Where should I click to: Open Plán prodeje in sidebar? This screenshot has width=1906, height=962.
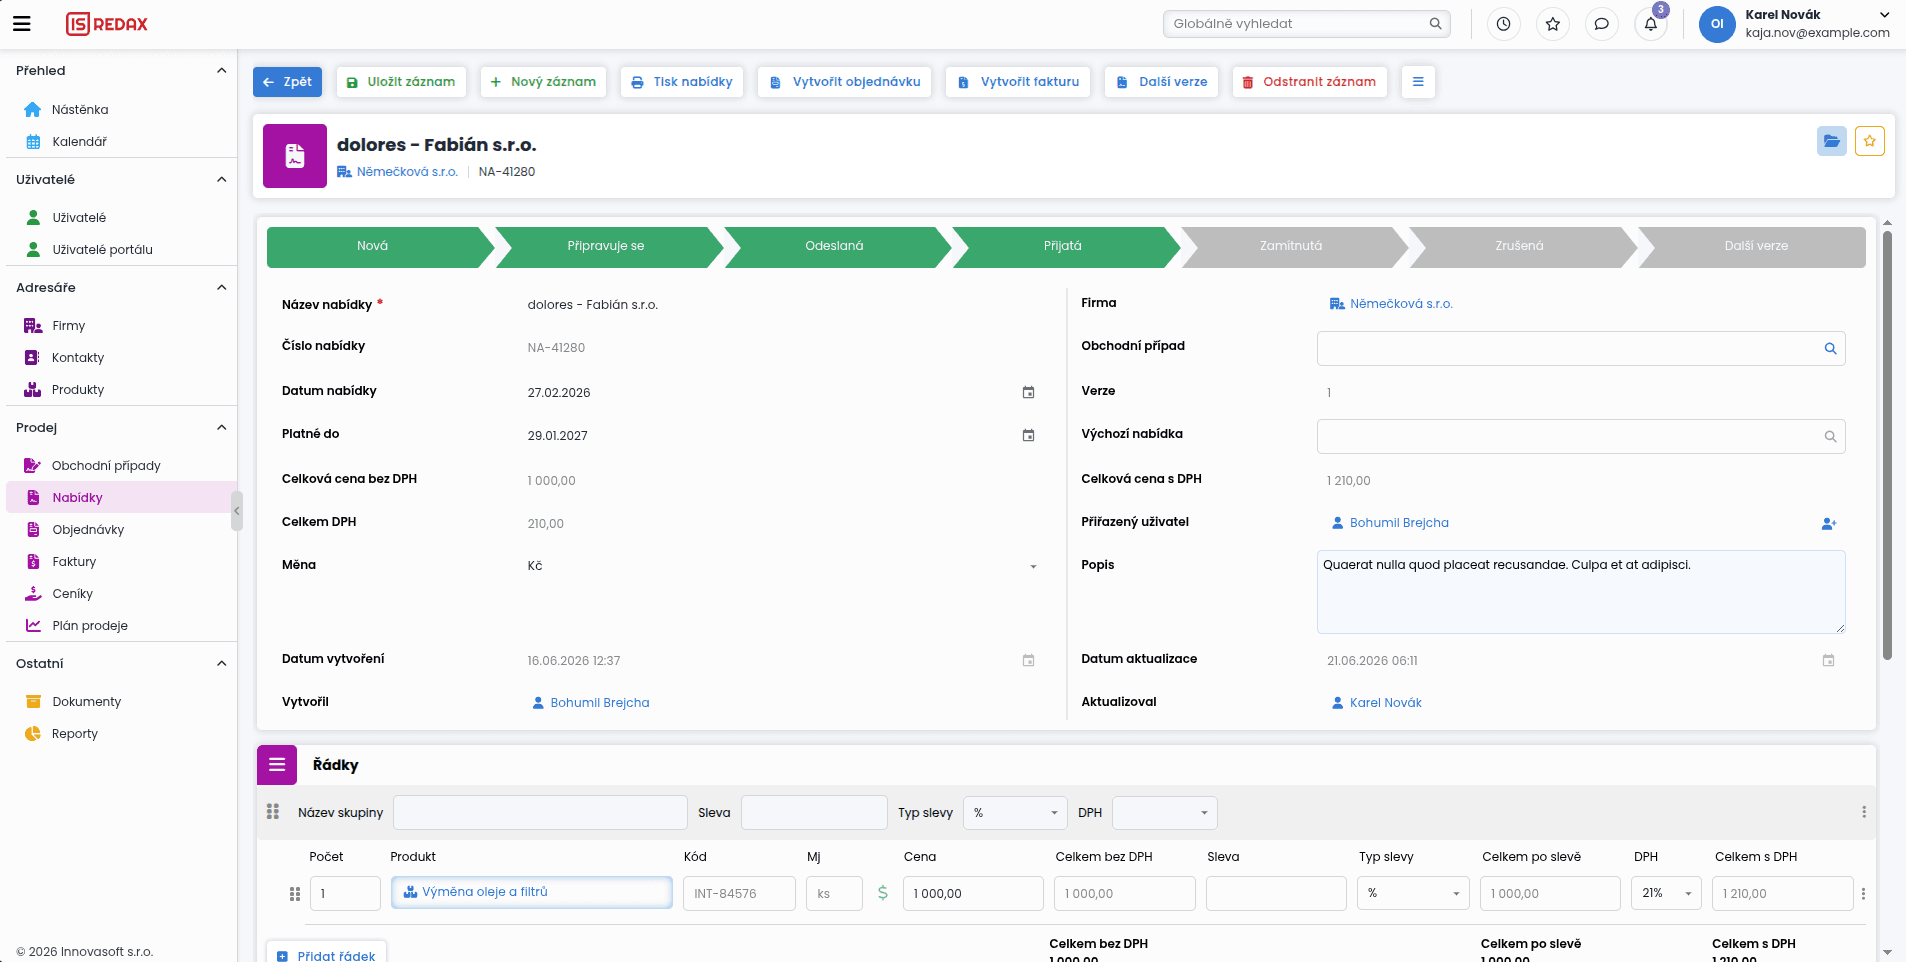pyautogui.click(x=90, y=626)
